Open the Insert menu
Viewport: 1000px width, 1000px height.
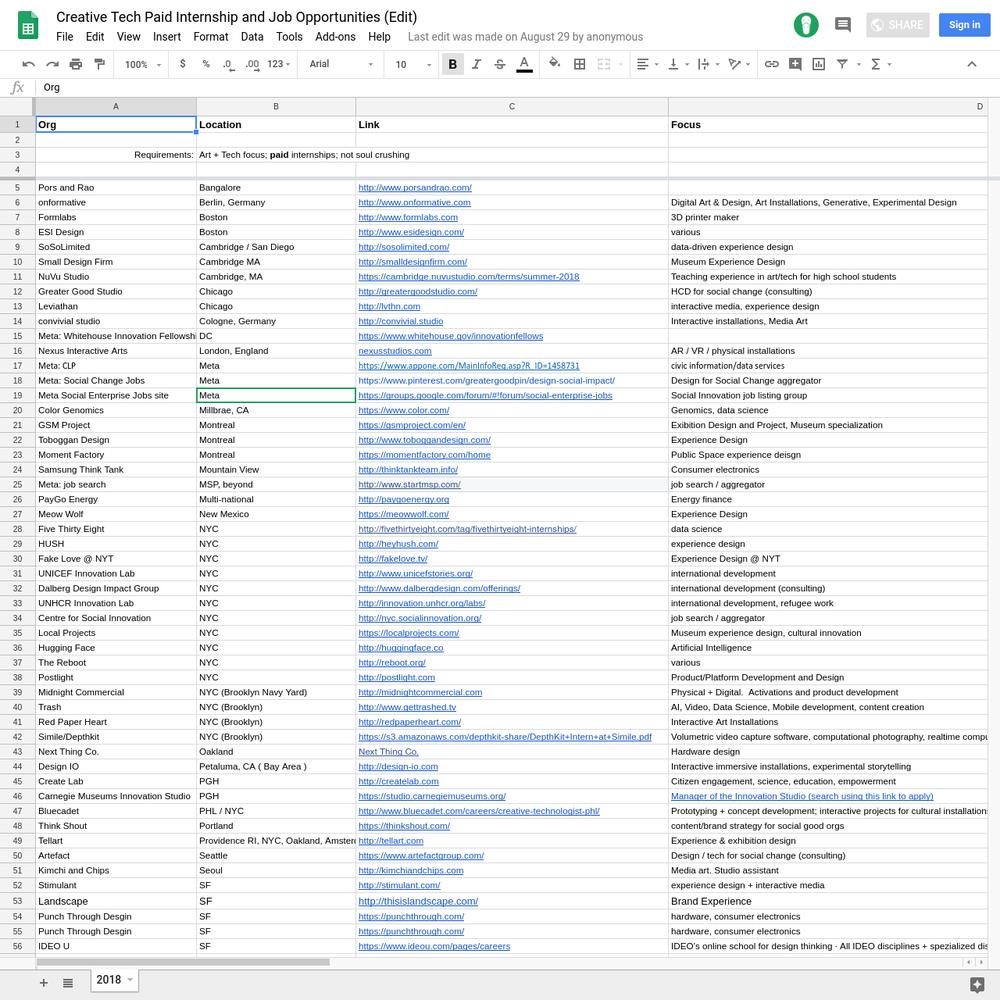167,37
